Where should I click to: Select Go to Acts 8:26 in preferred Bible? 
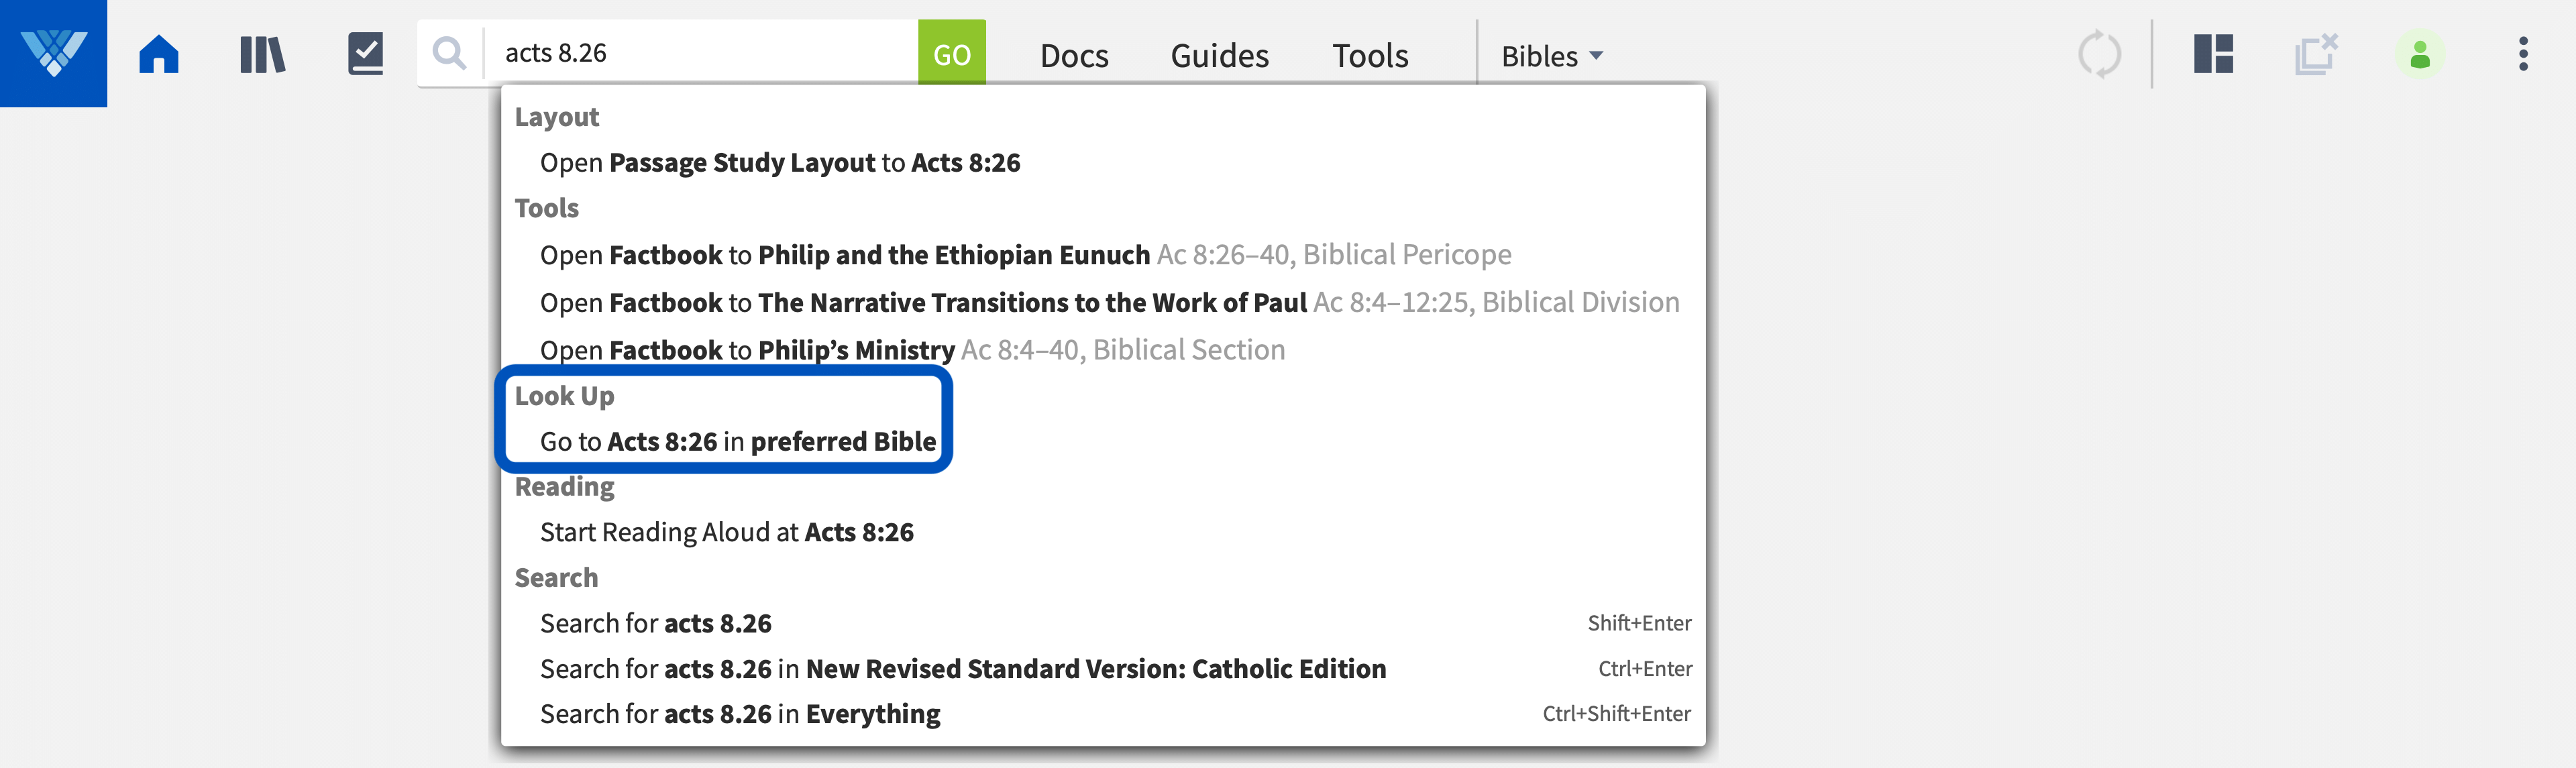738,442
